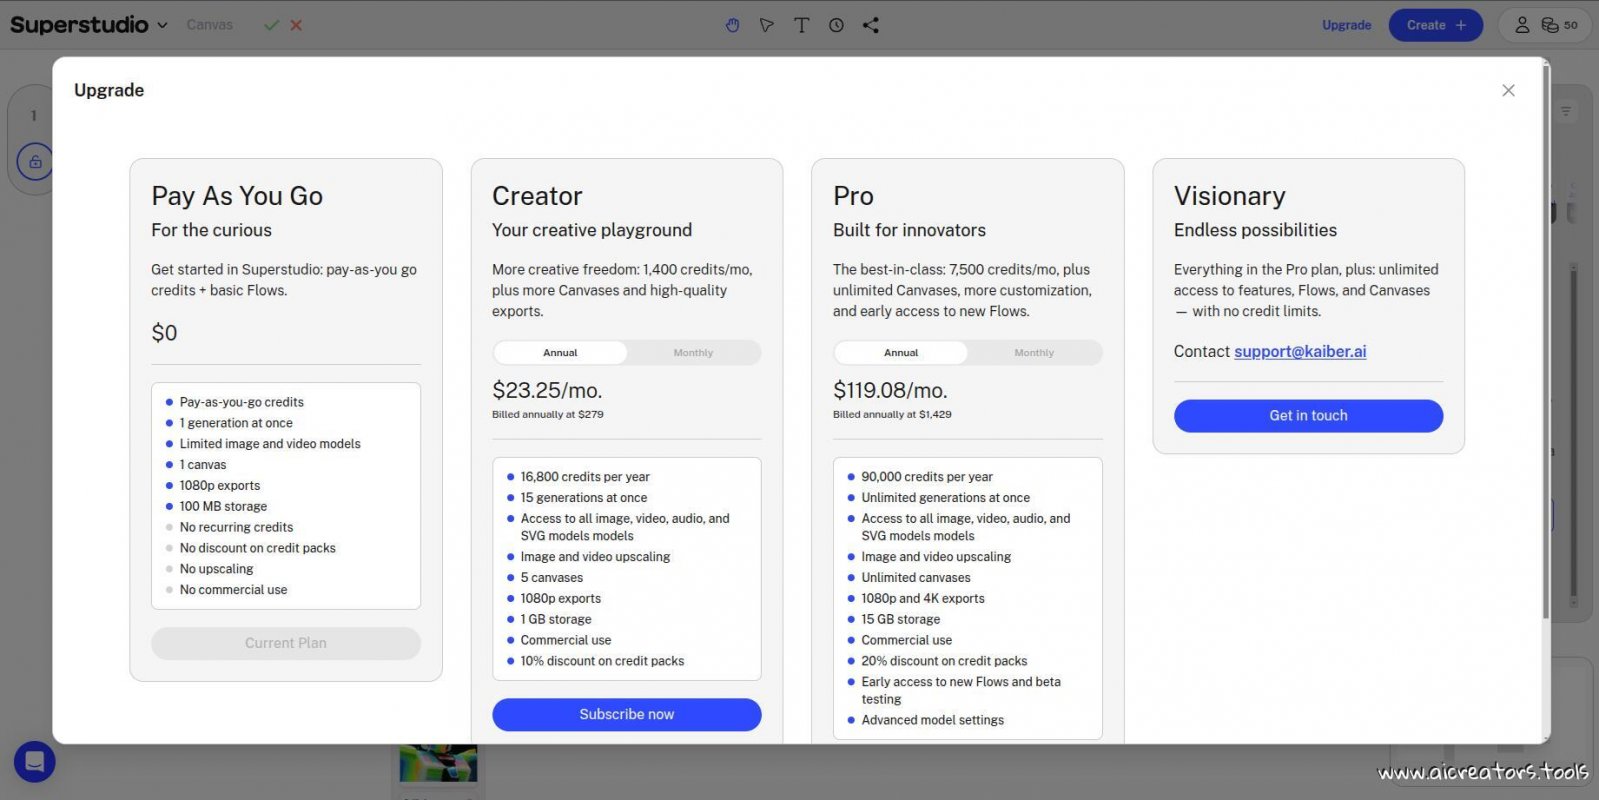Click '20% discount on credit packs' item
The width and height of the screenshot is (1599, 800).
[x=944, y=661]
